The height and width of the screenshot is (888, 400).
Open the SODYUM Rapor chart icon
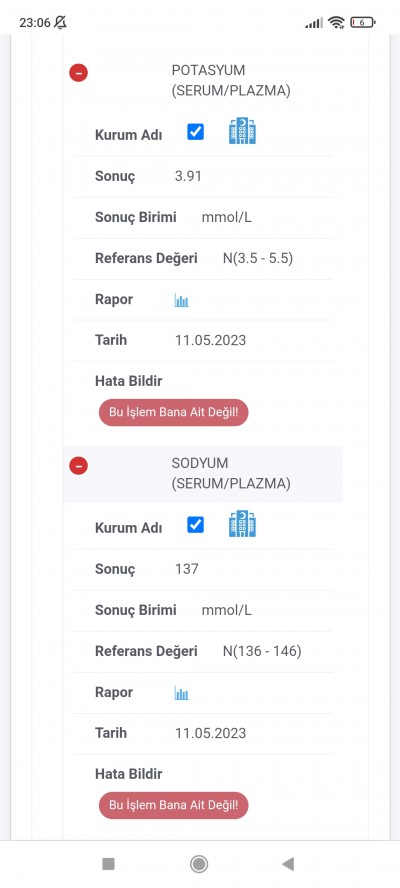tap(181, 693)
